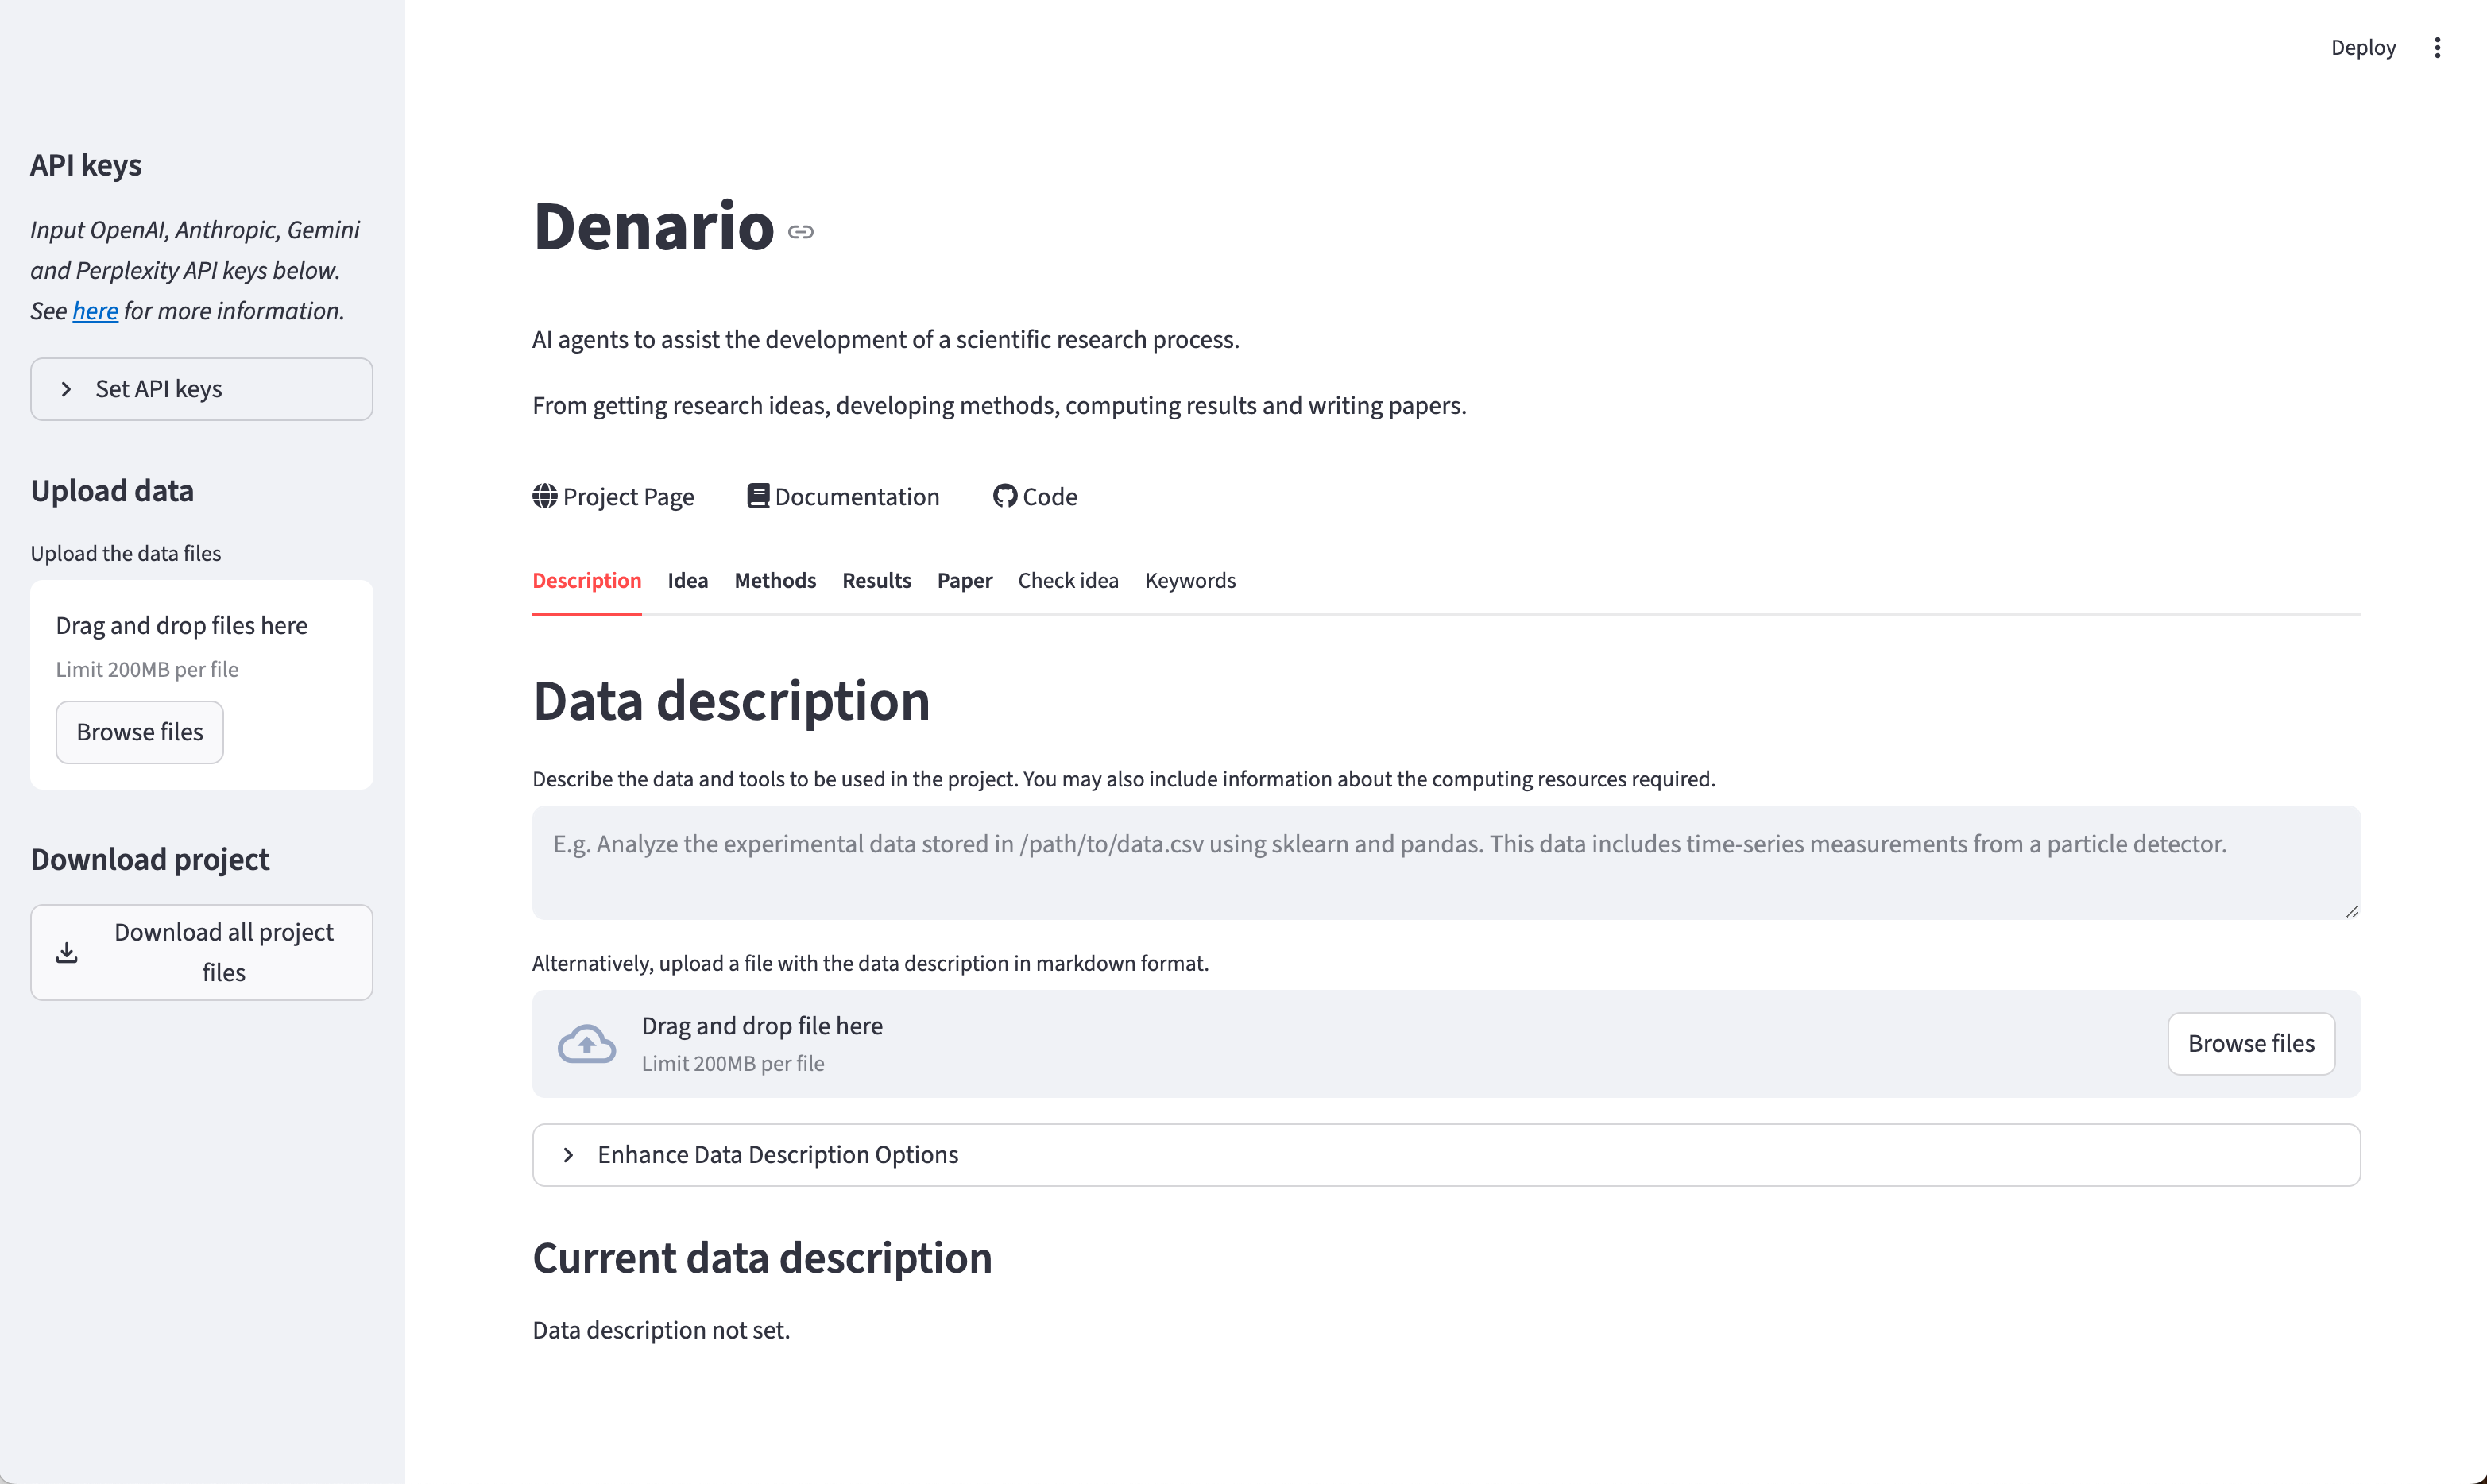Click the cloud upload icon

586,1044
